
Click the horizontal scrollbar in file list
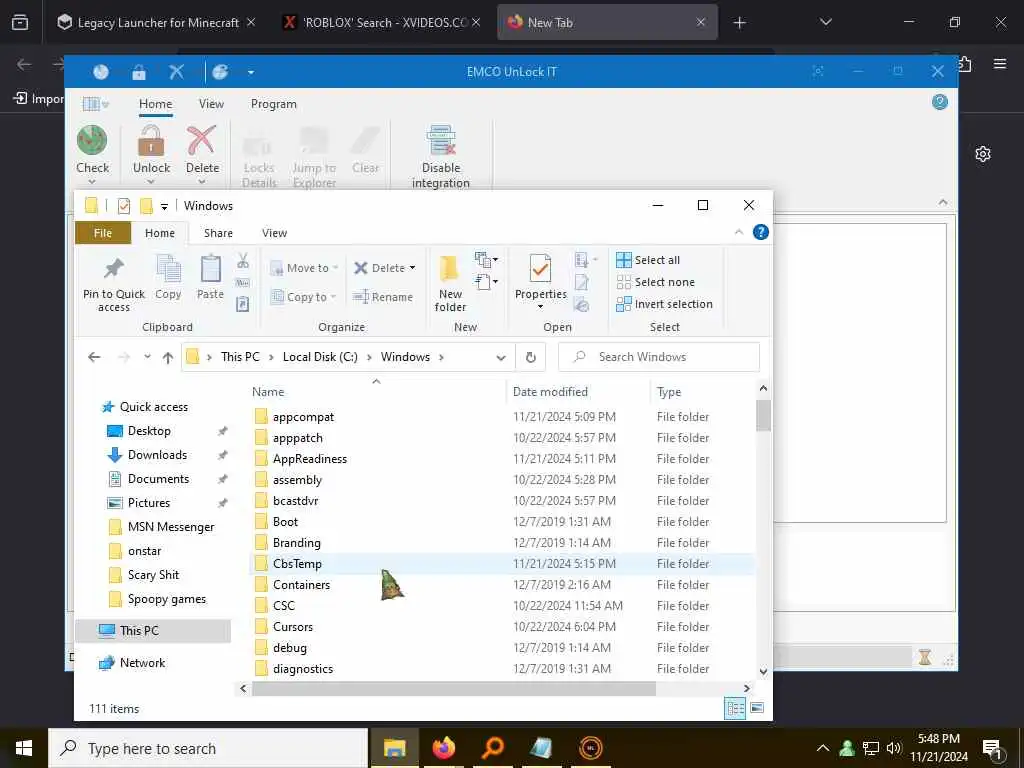pos(453,689)
